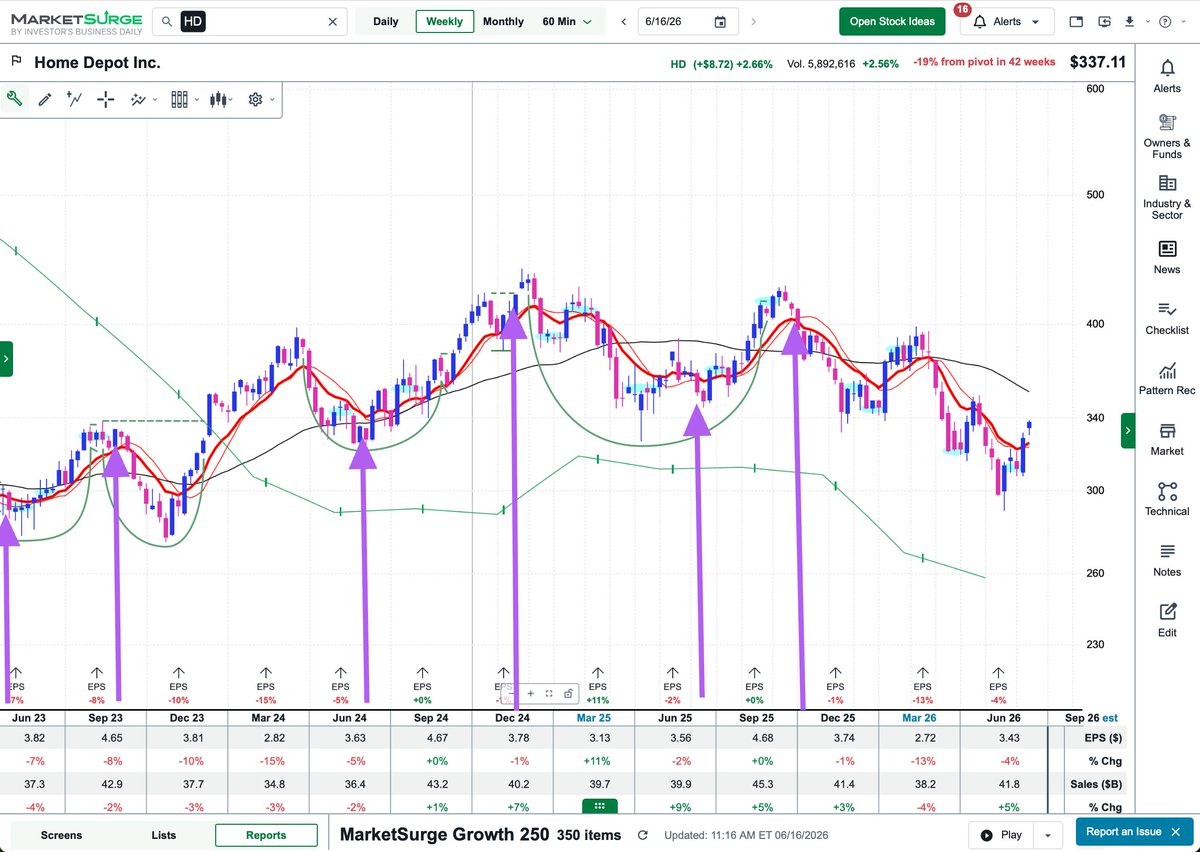Click Open Stock Ideas button
Viewport: 1200px width, 852px height.
click(x=892, y=21)
